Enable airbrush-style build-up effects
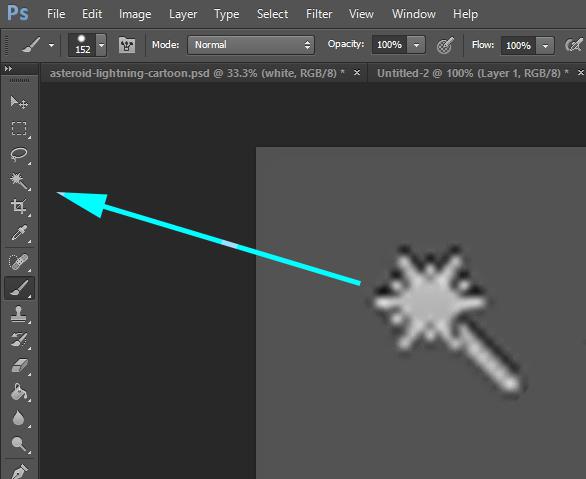586x479 pixels. click(574, 46)
